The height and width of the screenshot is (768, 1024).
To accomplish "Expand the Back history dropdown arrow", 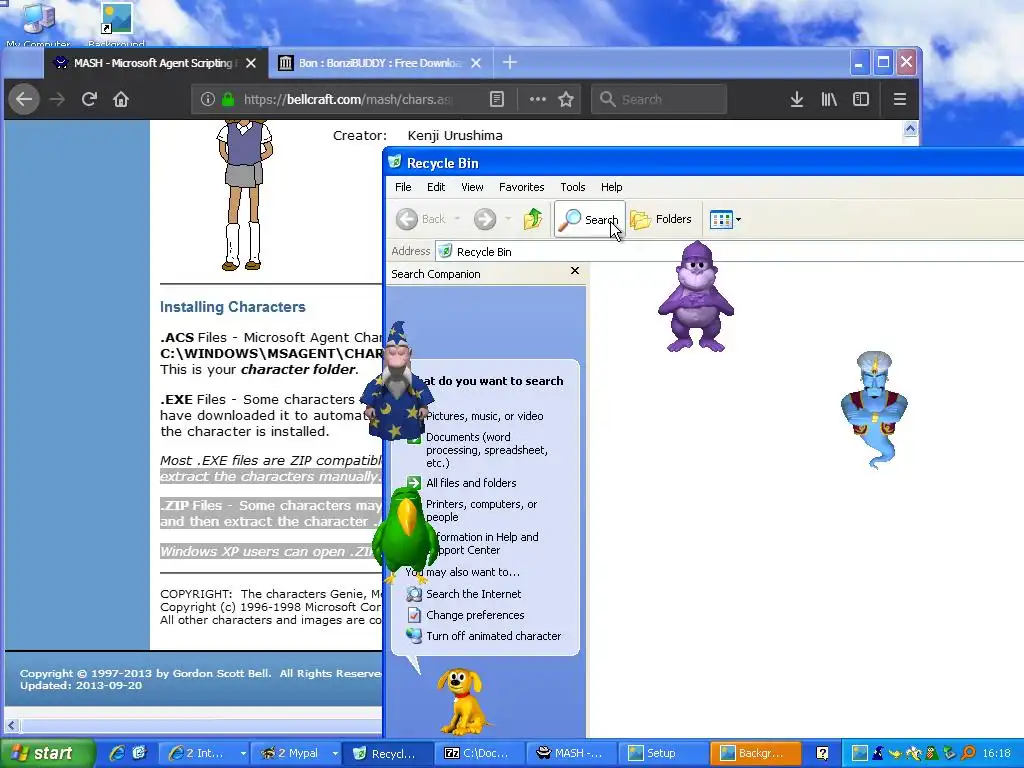I will pyautogui.click(x=457, y=219).
